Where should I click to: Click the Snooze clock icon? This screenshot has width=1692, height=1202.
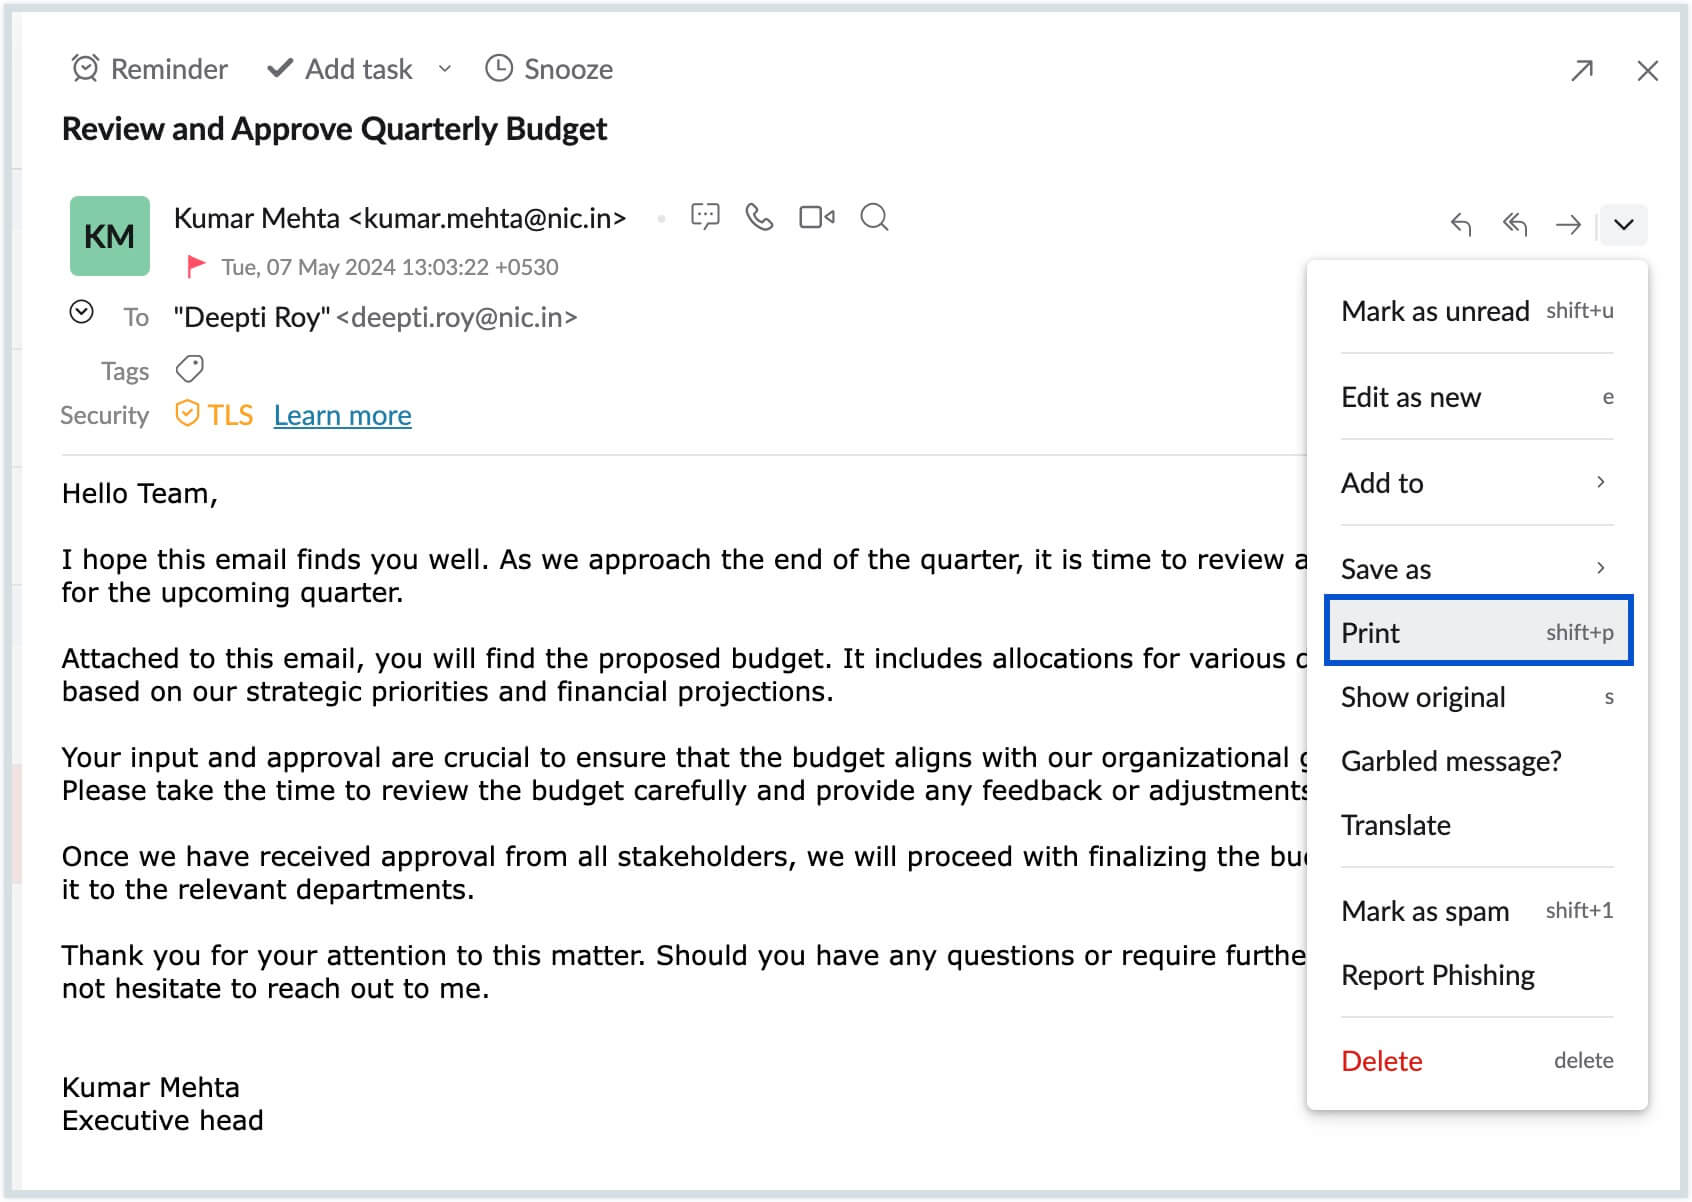point(498,68)
